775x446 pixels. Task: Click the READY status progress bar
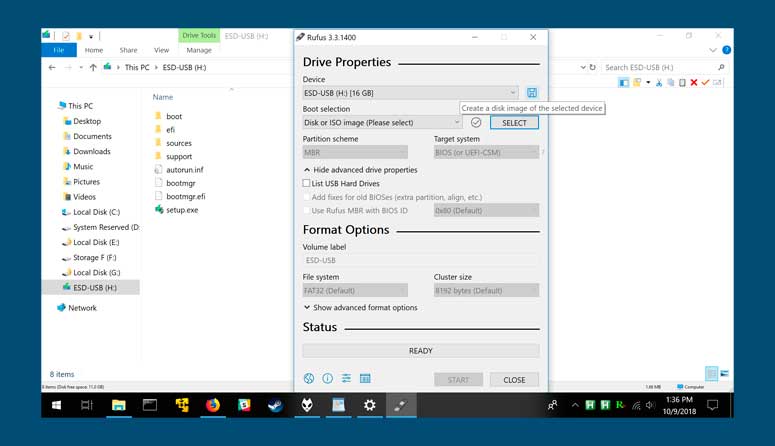[x=421, y=351]
